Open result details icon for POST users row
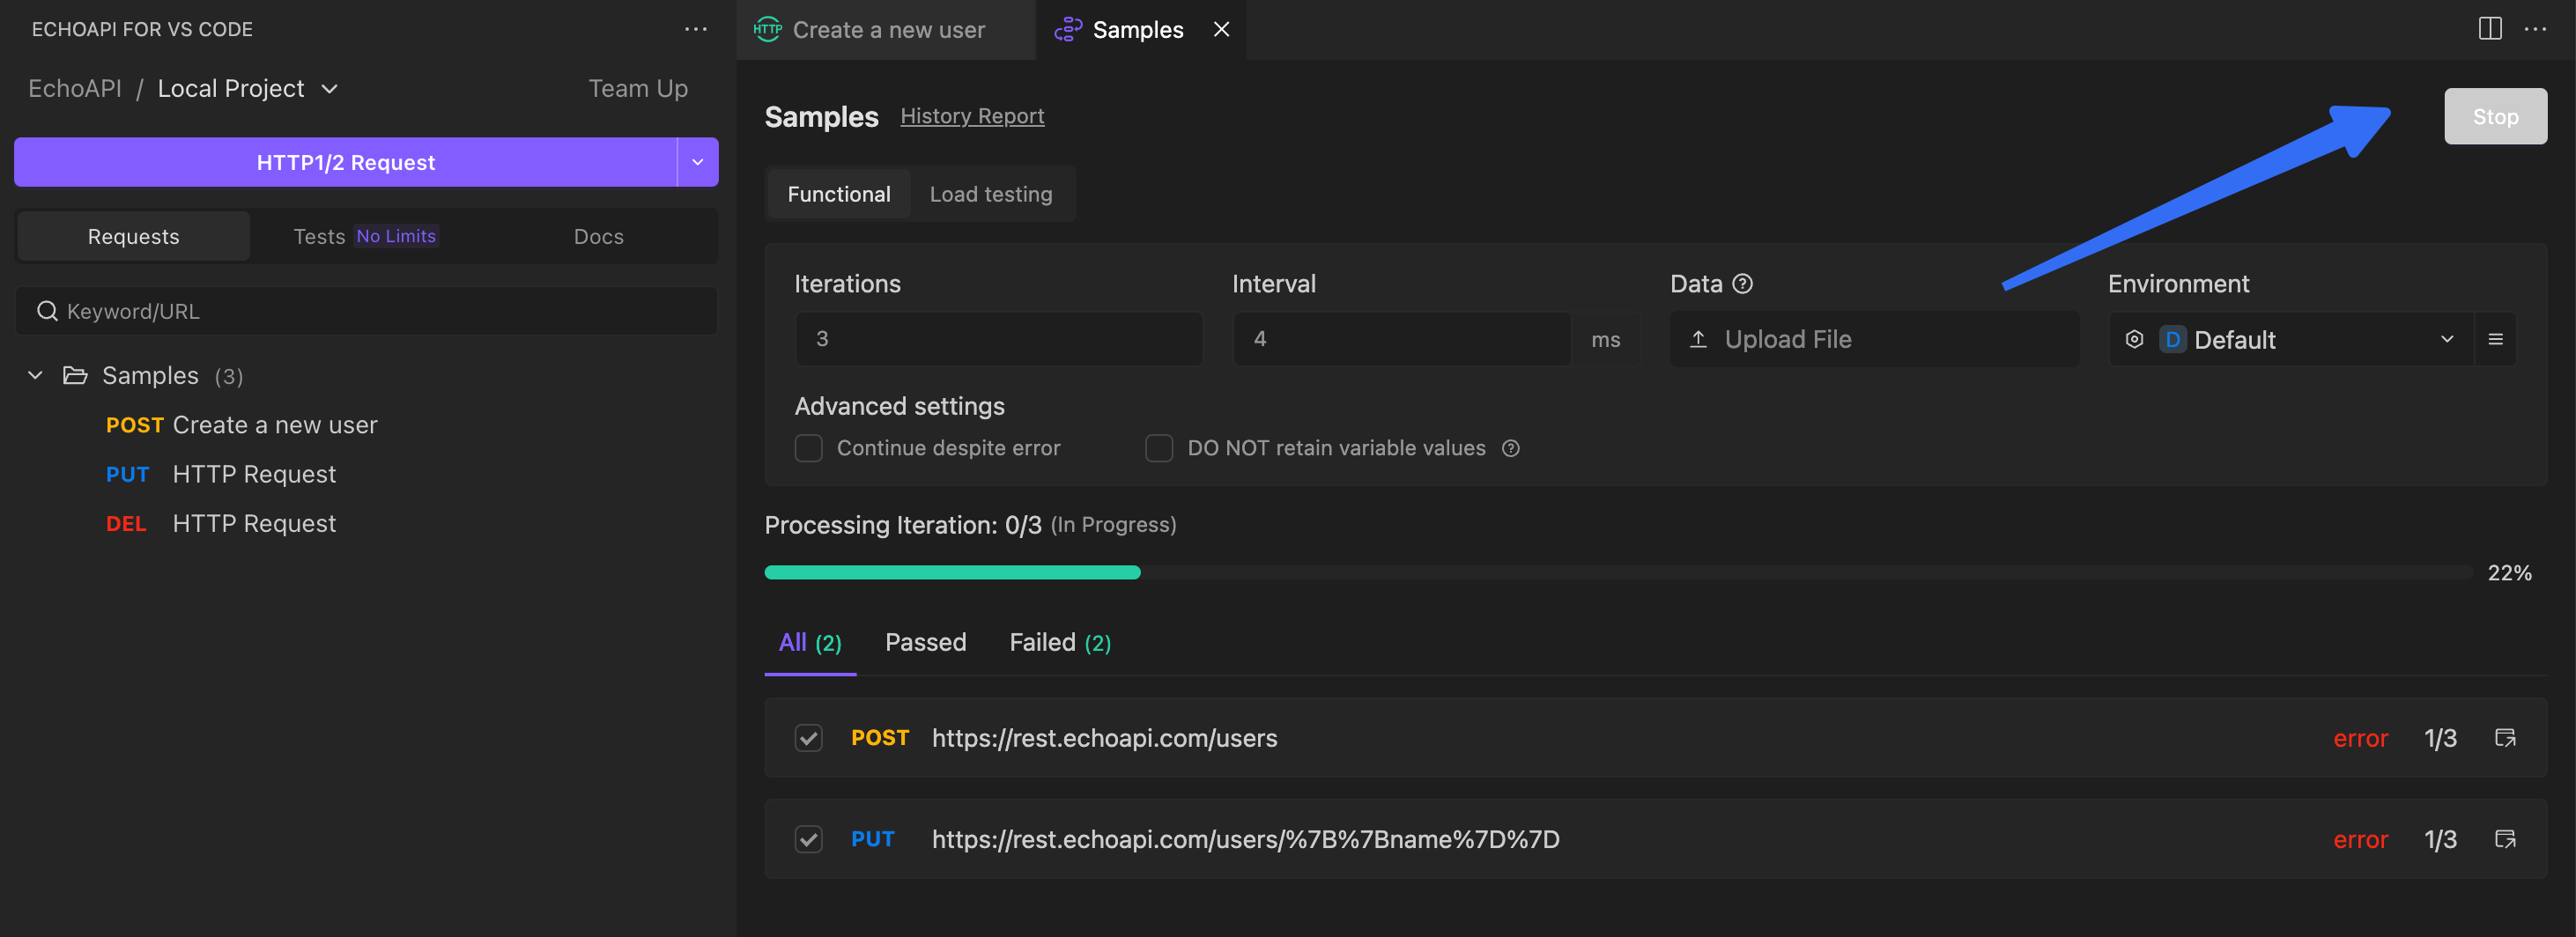The image size is (2576, 937). click(x=2505, y=738)
